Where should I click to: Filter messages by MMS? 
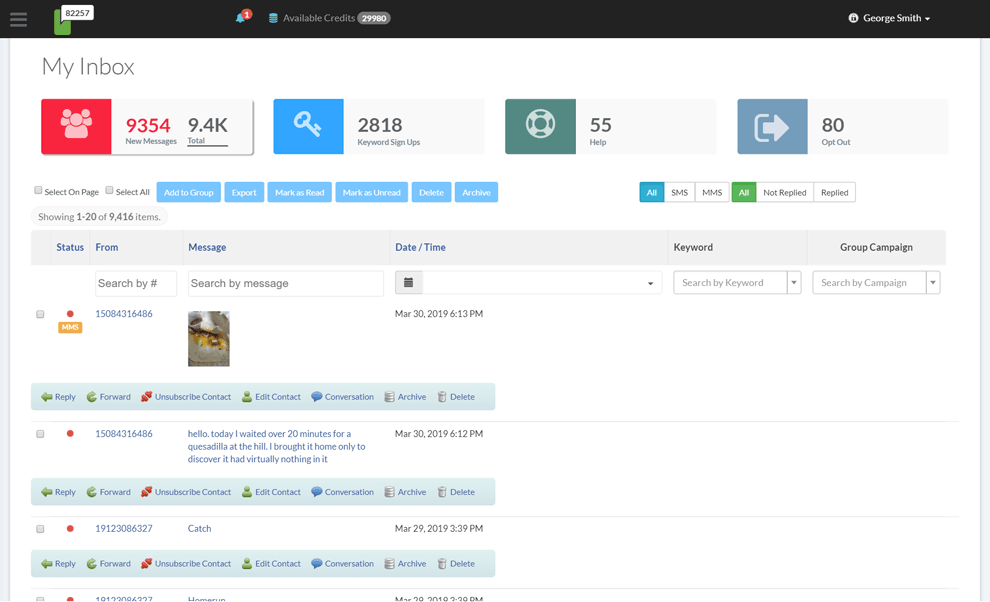pos(712,193)
